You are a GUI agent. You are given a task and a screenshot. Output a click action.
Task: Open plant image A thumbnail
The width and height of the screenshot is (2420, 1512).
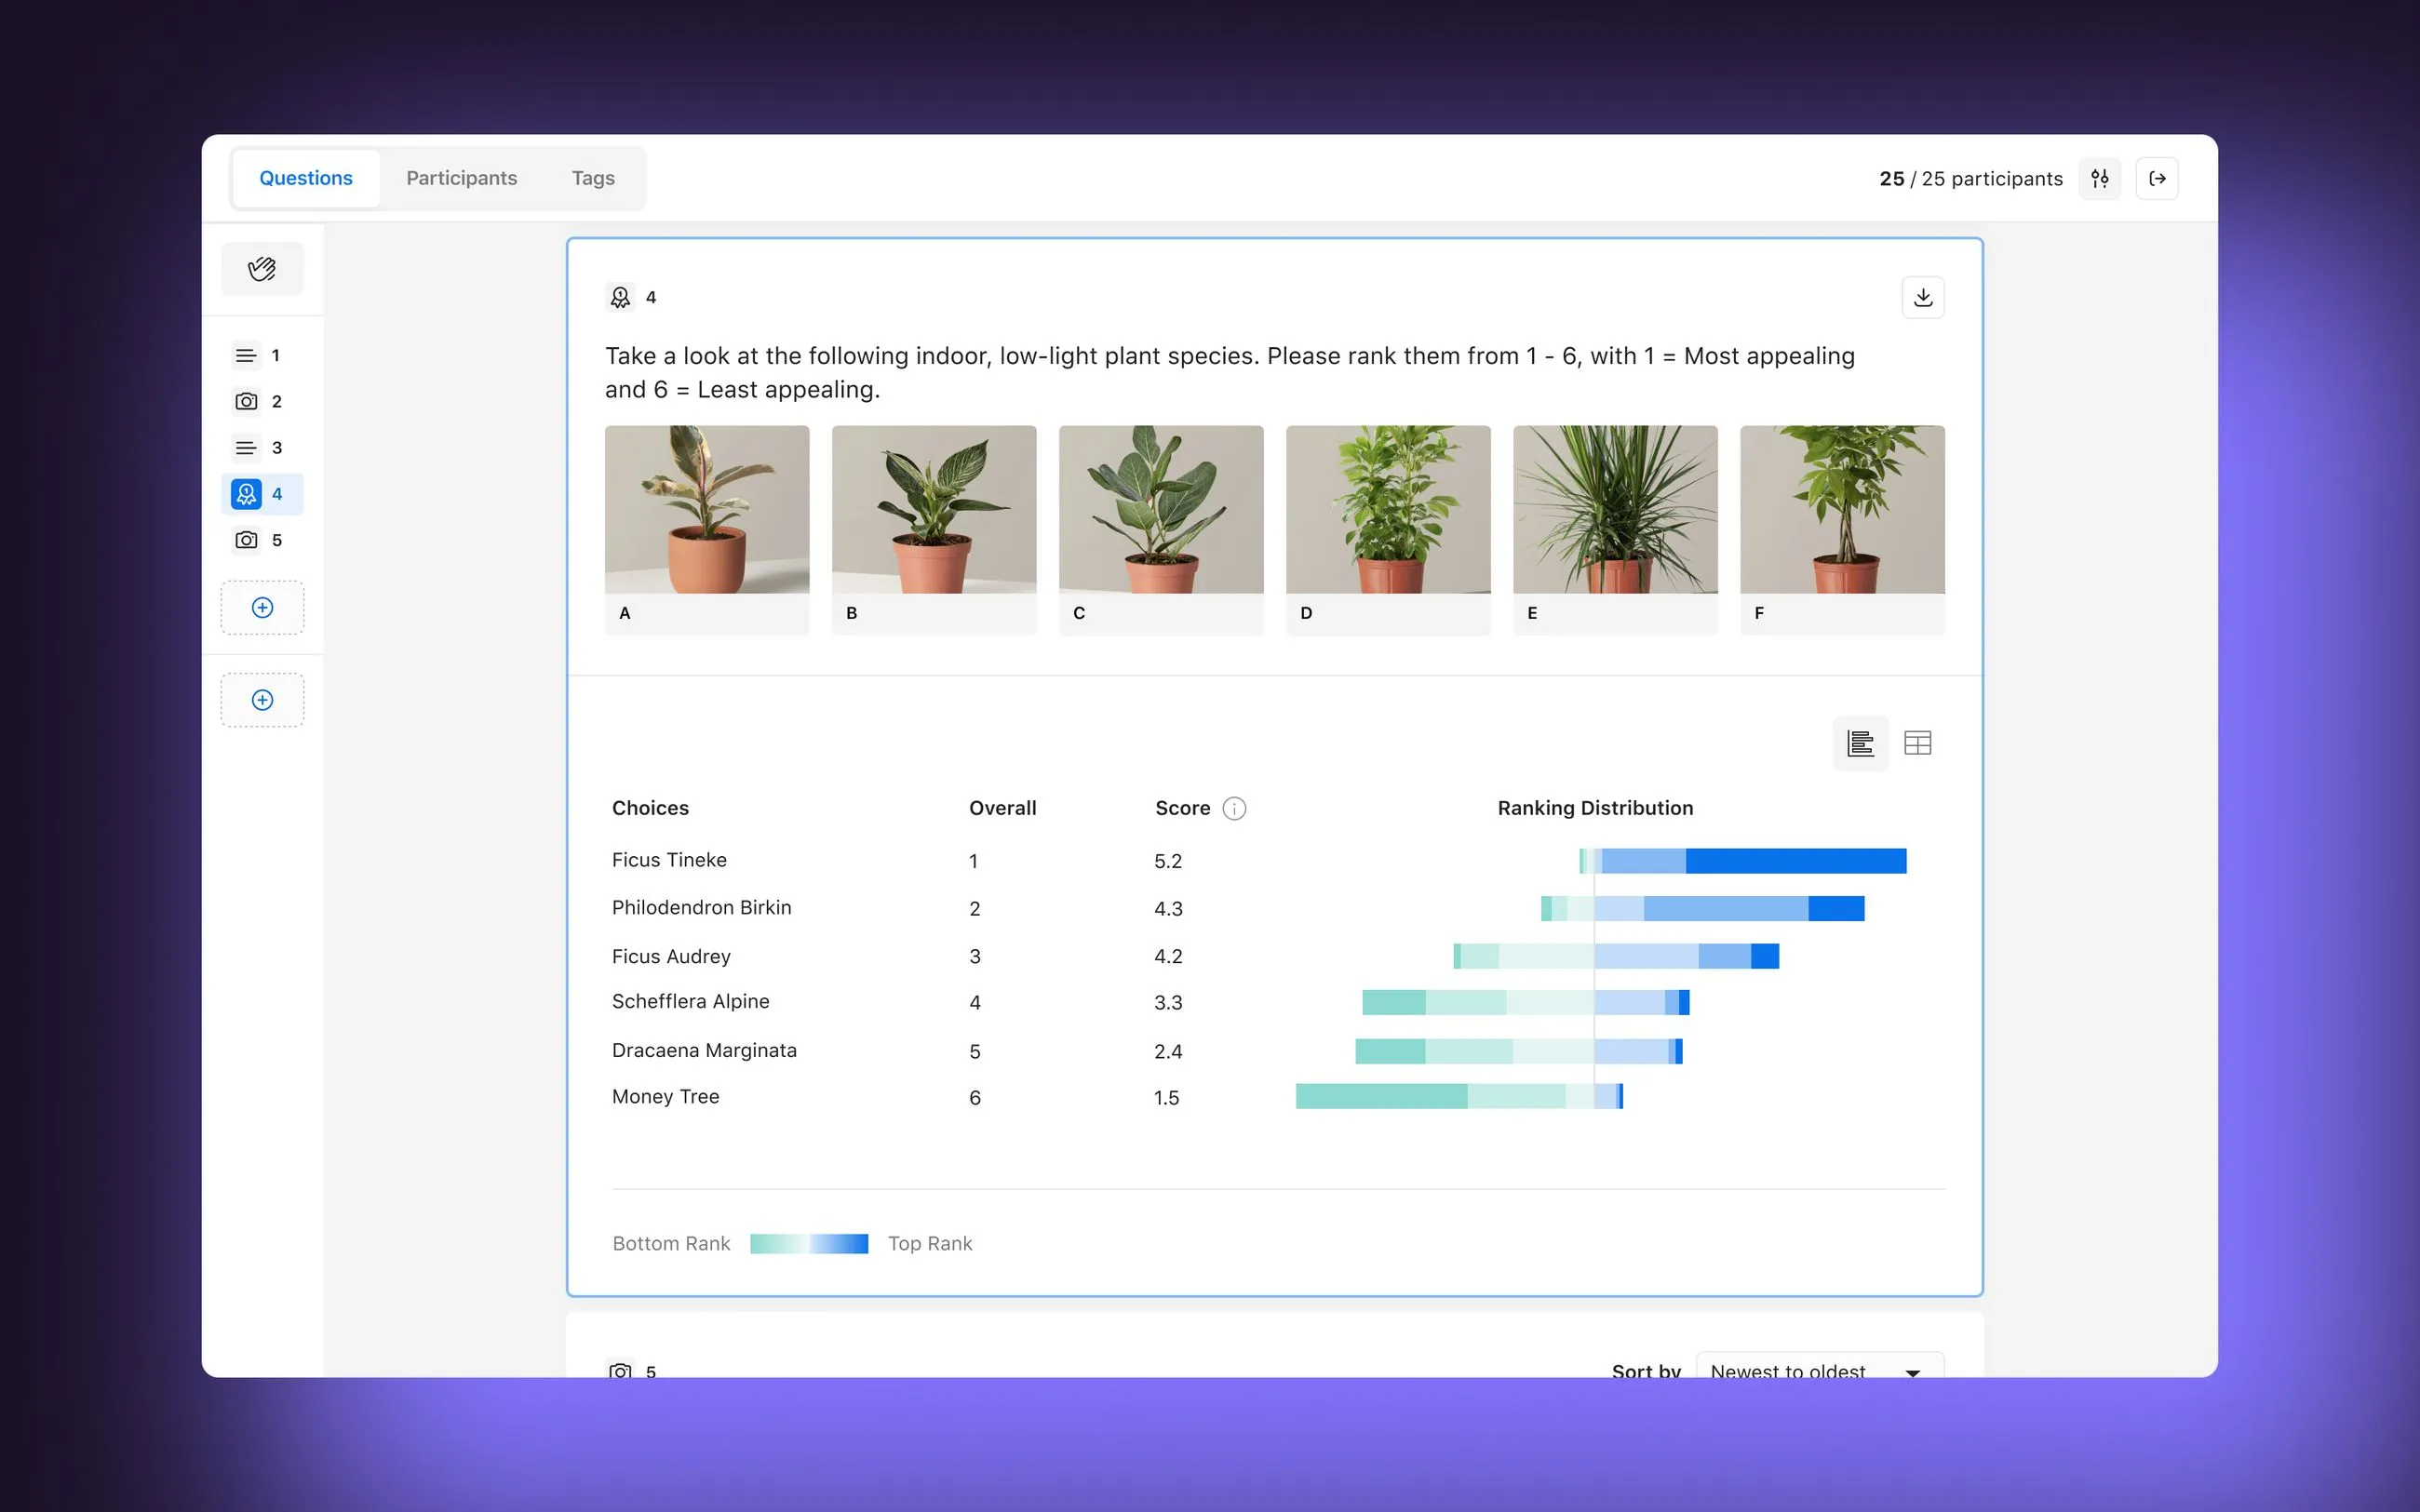click(x=707, y=530)
